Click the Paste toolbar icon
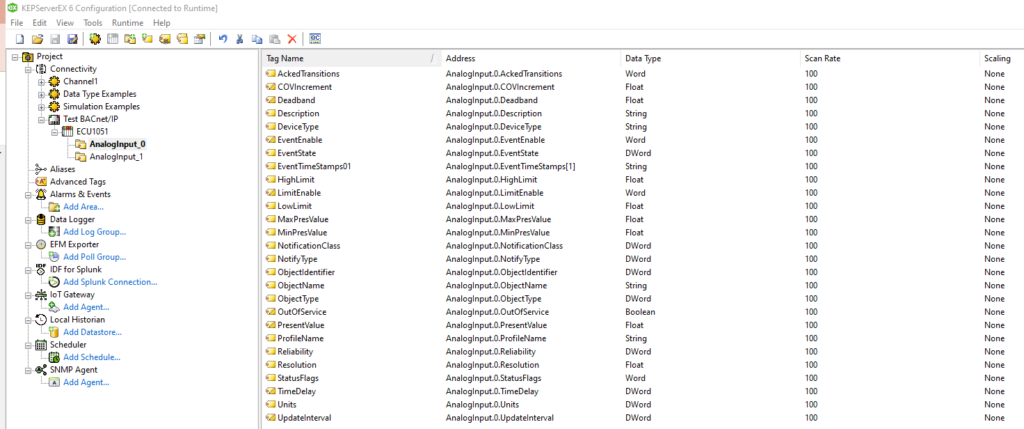 tap(274, 39)
